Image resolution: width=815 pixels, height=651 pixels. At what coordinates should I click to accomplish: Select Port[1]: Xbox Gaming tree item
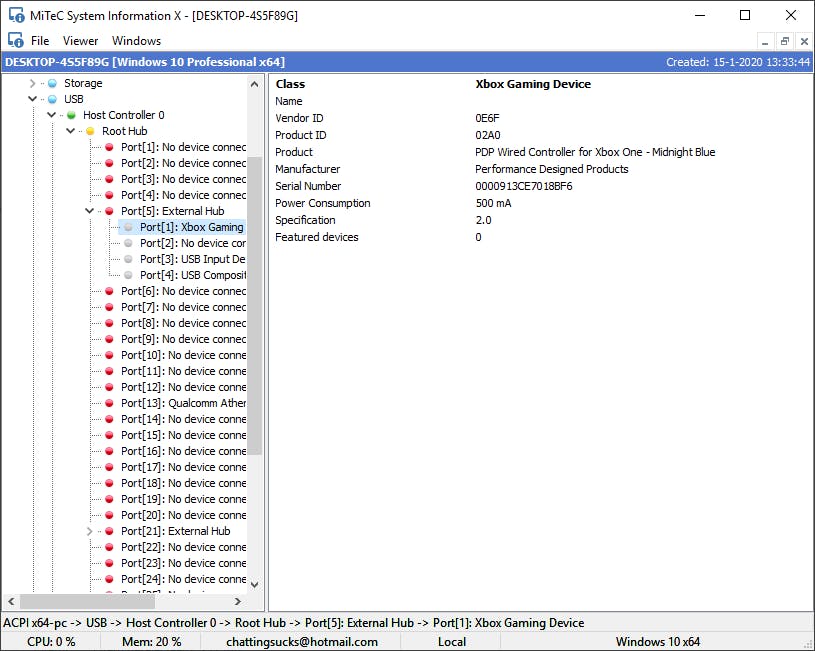pos(192,227)
